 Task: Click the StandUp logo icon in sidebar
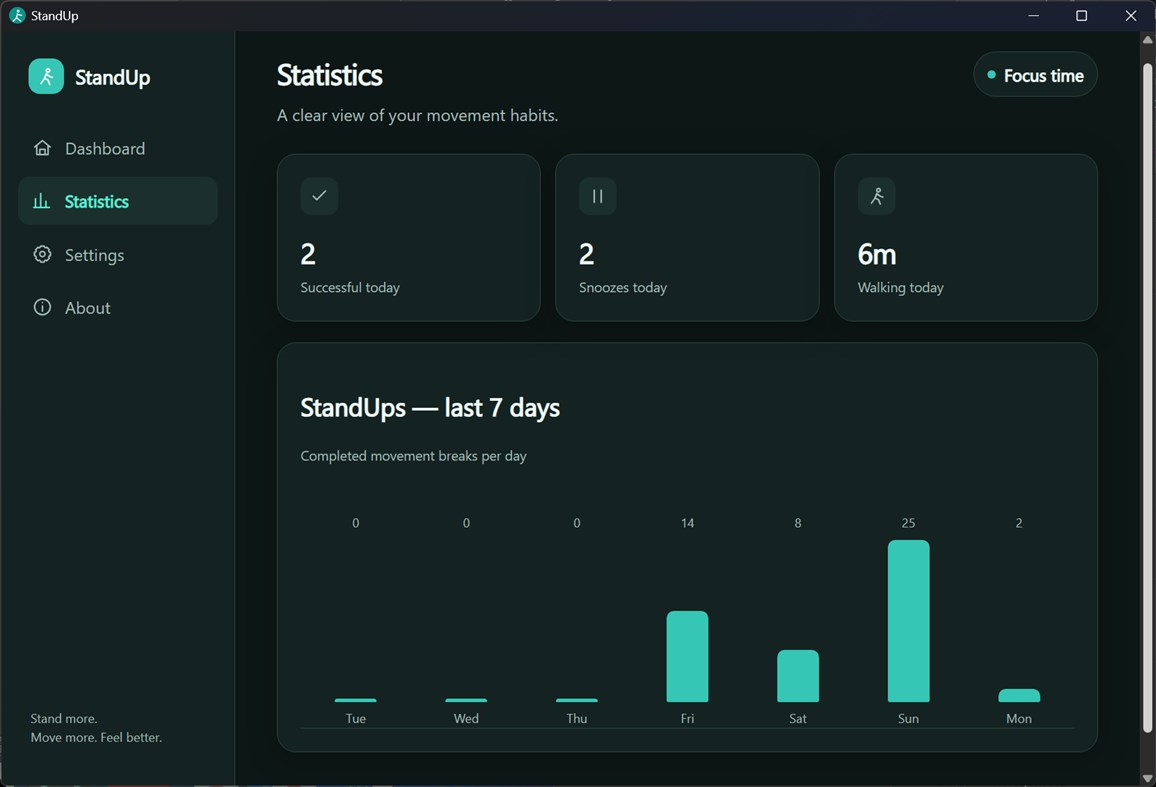[x=46, y=77]
